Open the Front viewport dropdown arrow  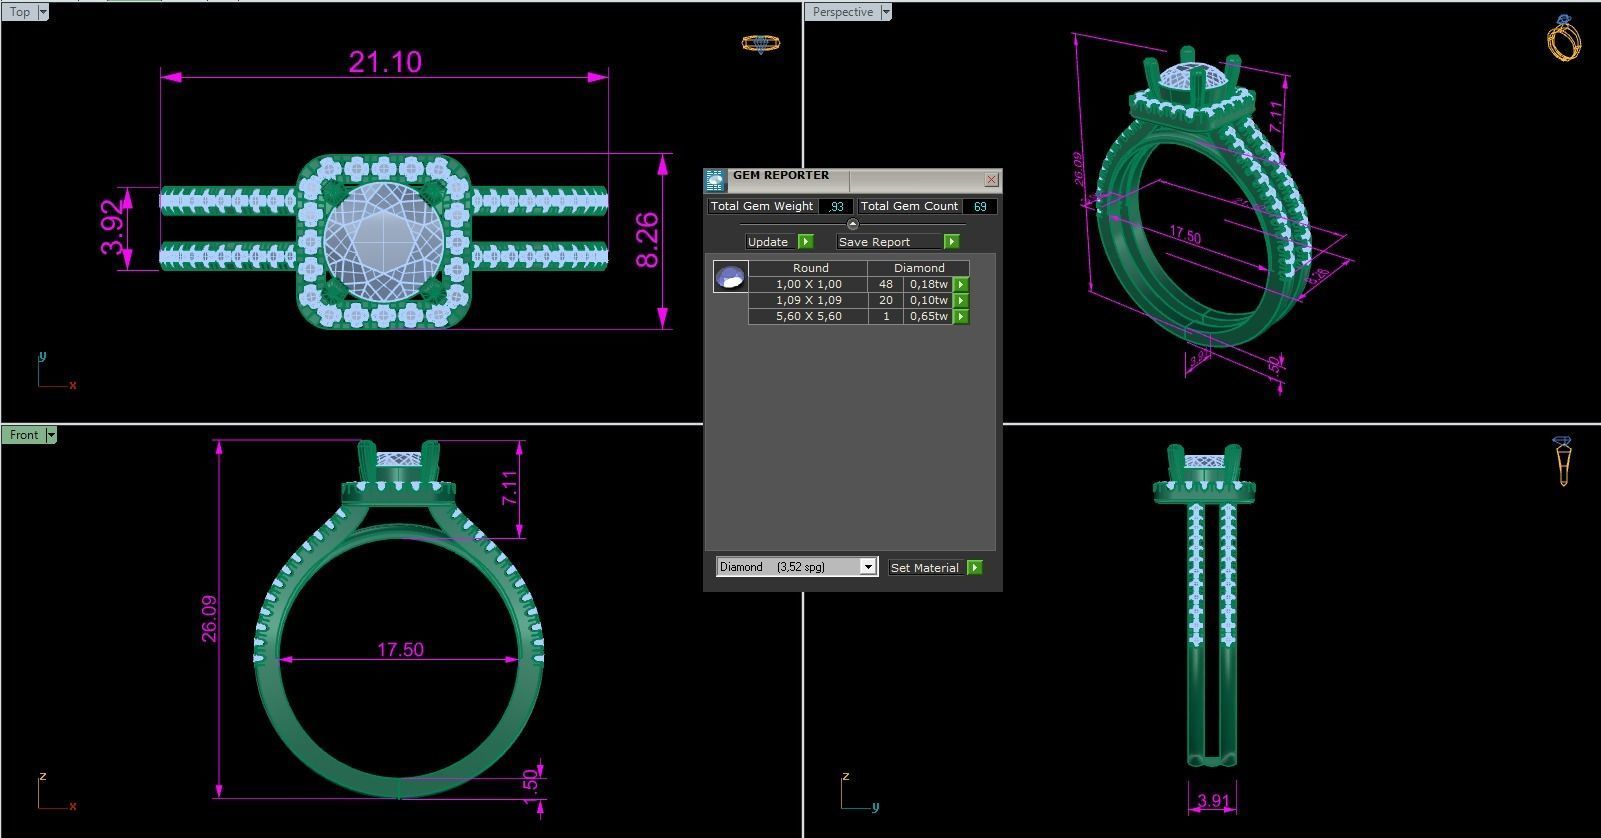pyautogui.click(x=51, y=435)
